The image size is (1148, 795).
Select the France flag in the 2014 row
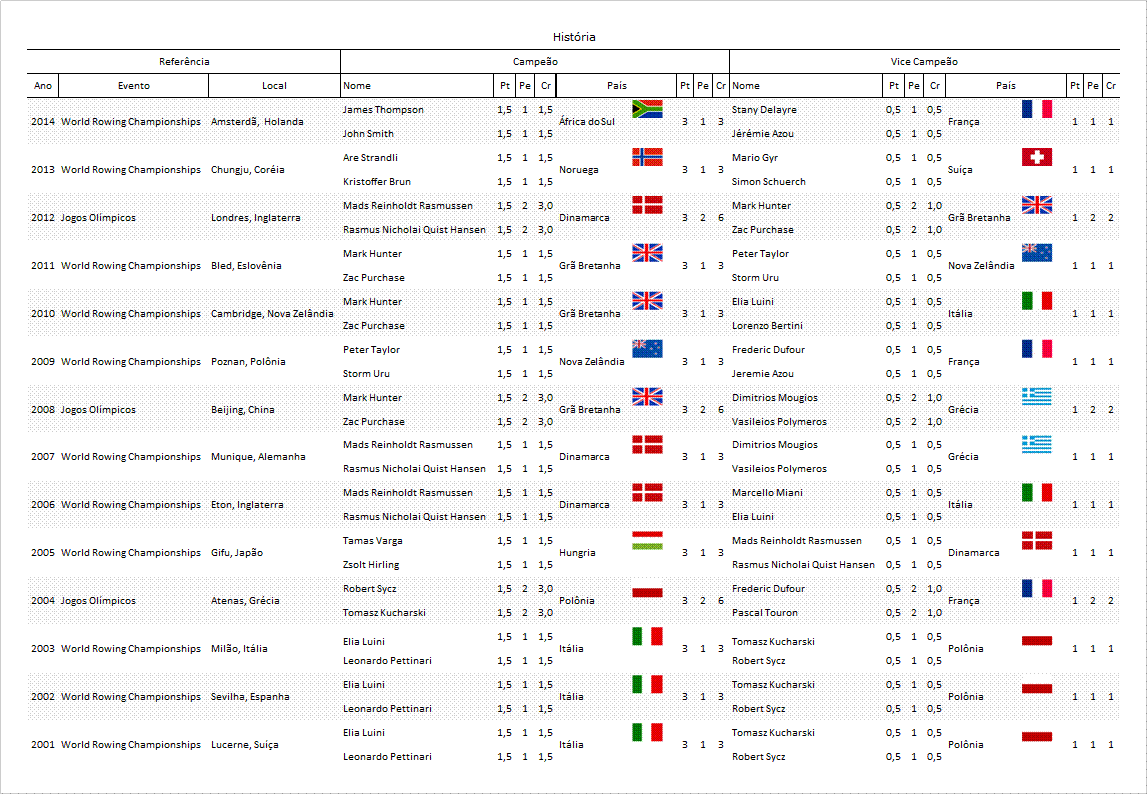(x=1037, y=109)
